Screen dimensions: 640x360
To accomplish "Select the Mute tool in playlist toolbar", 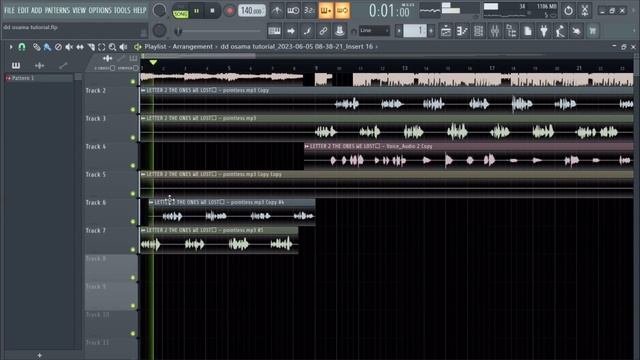I will pyautogui.click(x=69, y=47).
